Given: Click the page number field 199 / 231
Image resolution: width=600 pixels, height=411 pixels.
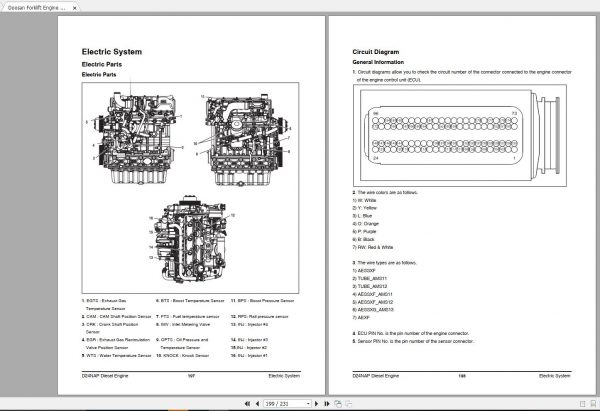Looking at the screenshot, I should [x=285, y=404].
